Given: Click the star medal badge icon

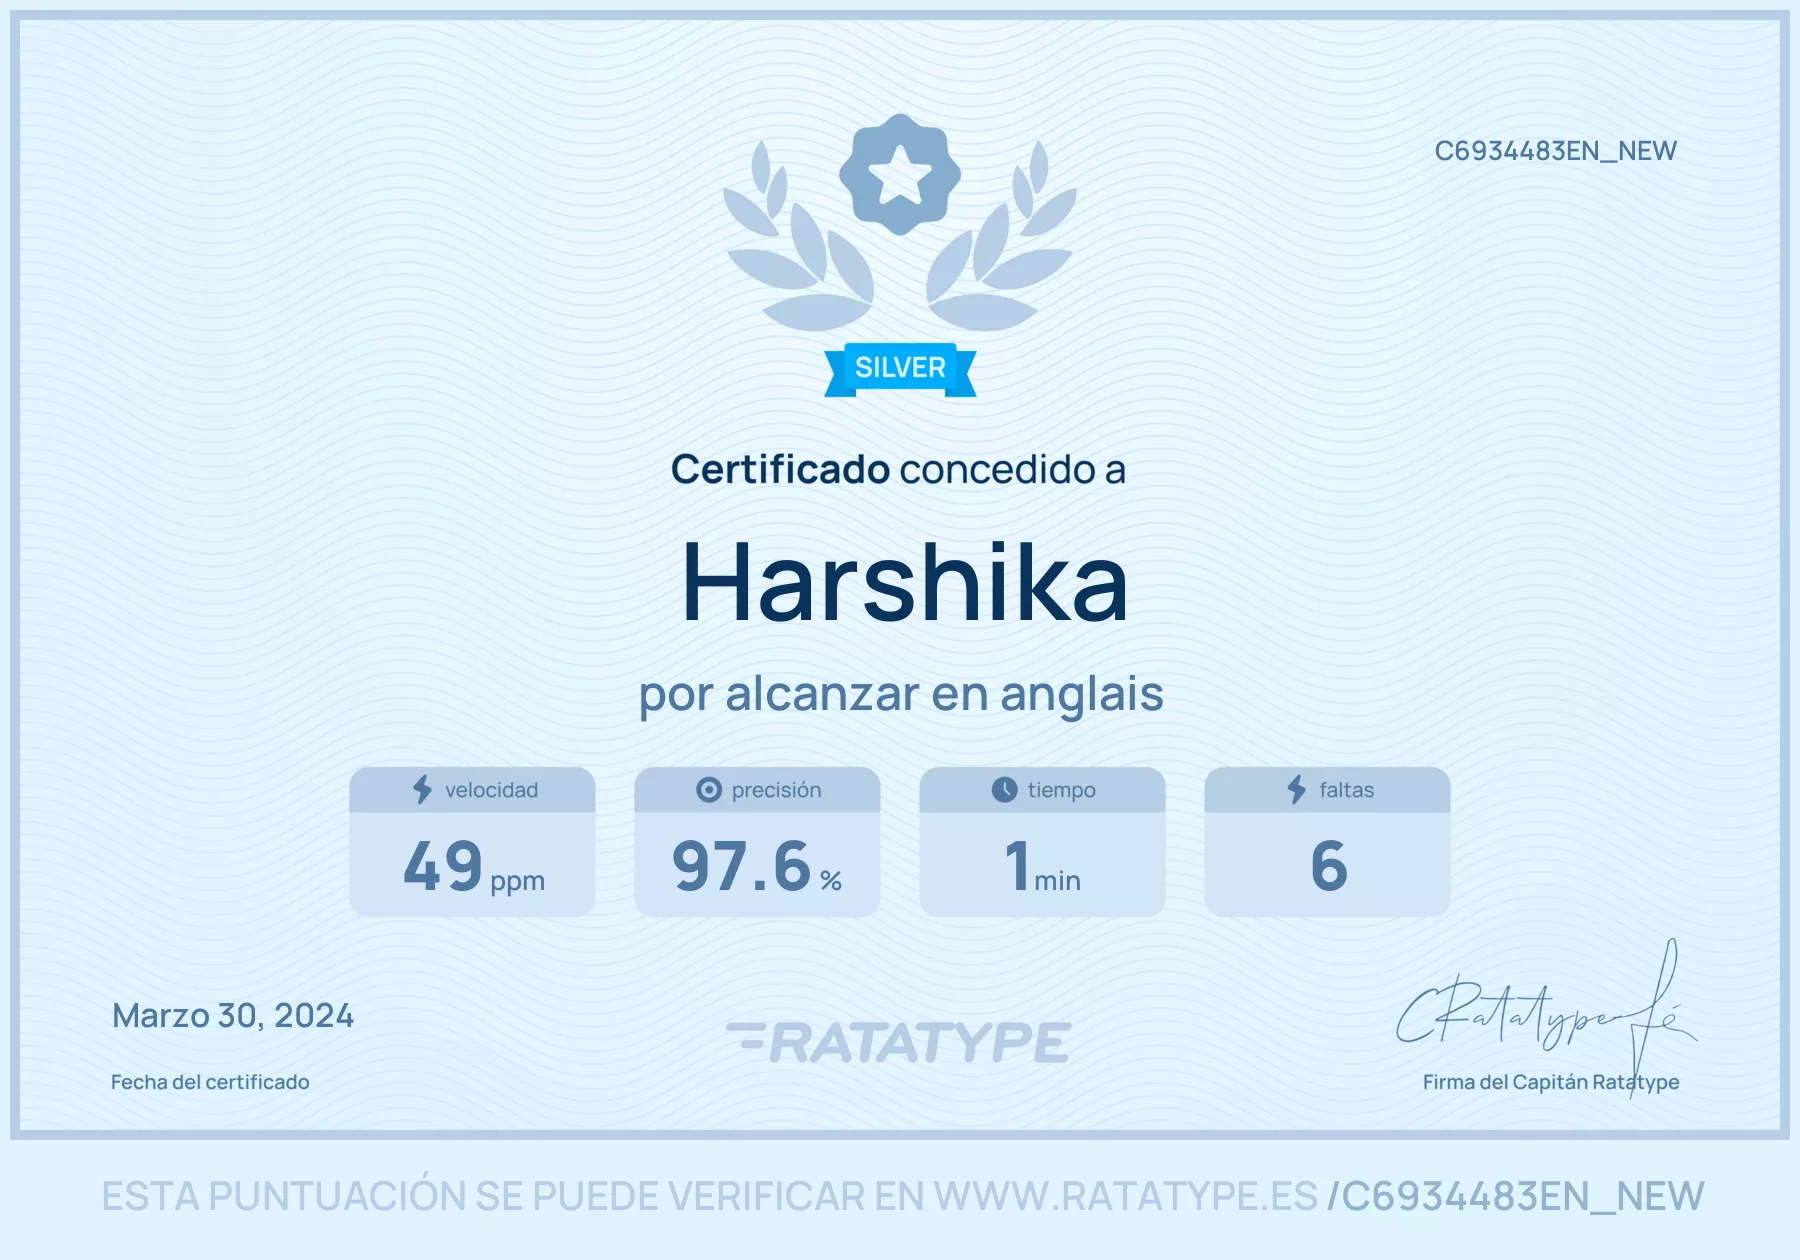Looking at the screenshot, I should [x=900, y=174].
